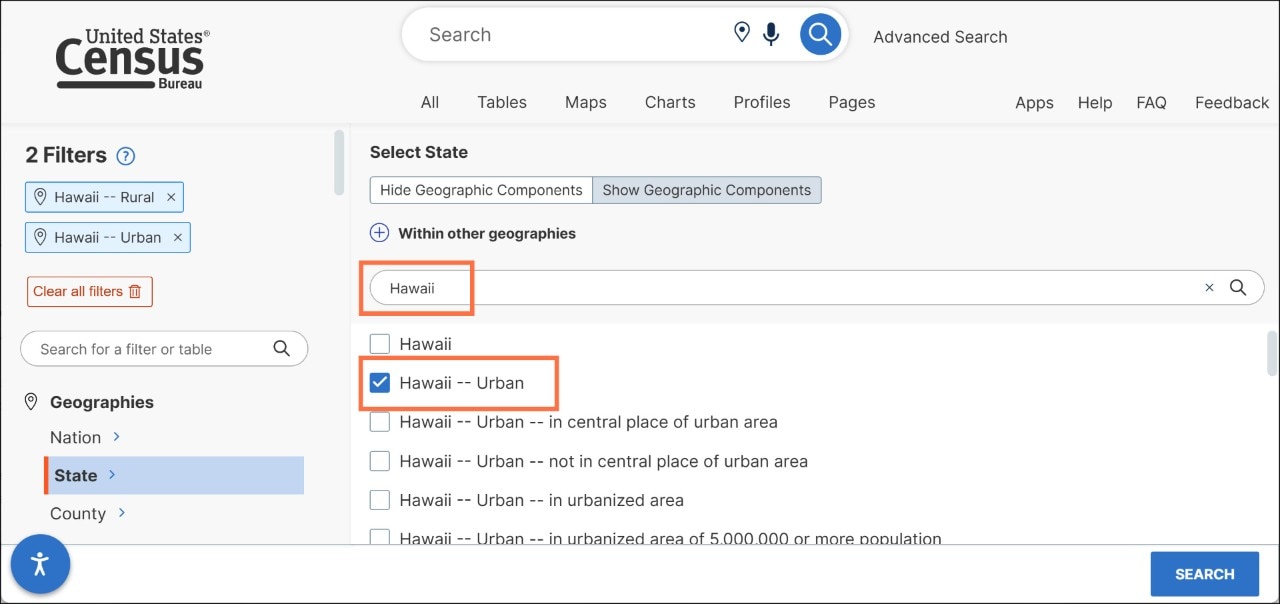This screenshot has width=1280, height=604.
Task: Switch to the Tables tab
Action: tap(502, 102)
